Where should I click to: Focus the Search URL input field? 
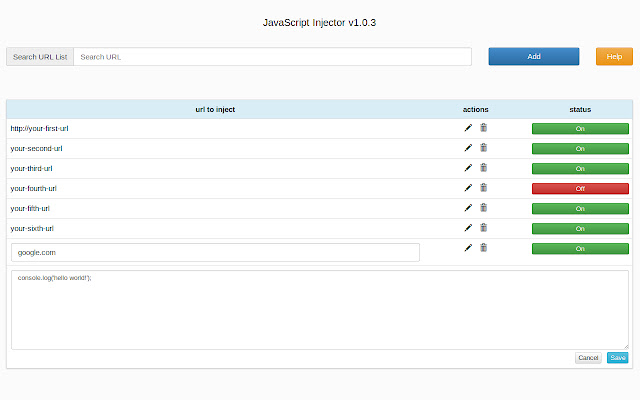click(272, 57)
